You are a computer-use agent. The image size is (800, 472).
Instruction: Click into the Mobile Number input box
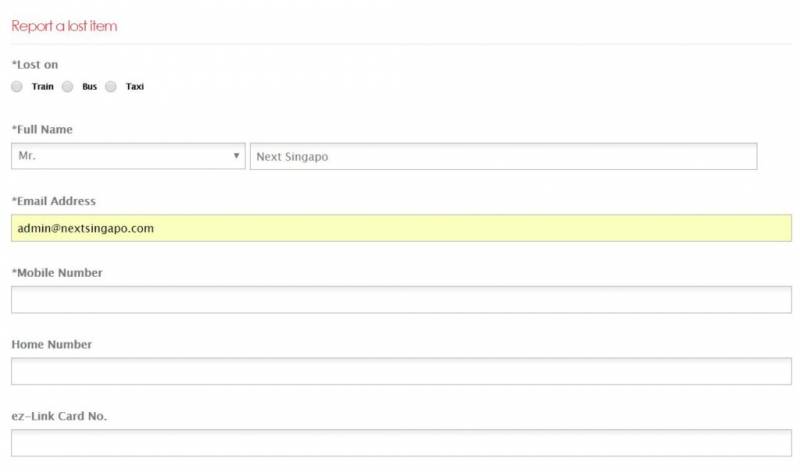coord(401,300)
